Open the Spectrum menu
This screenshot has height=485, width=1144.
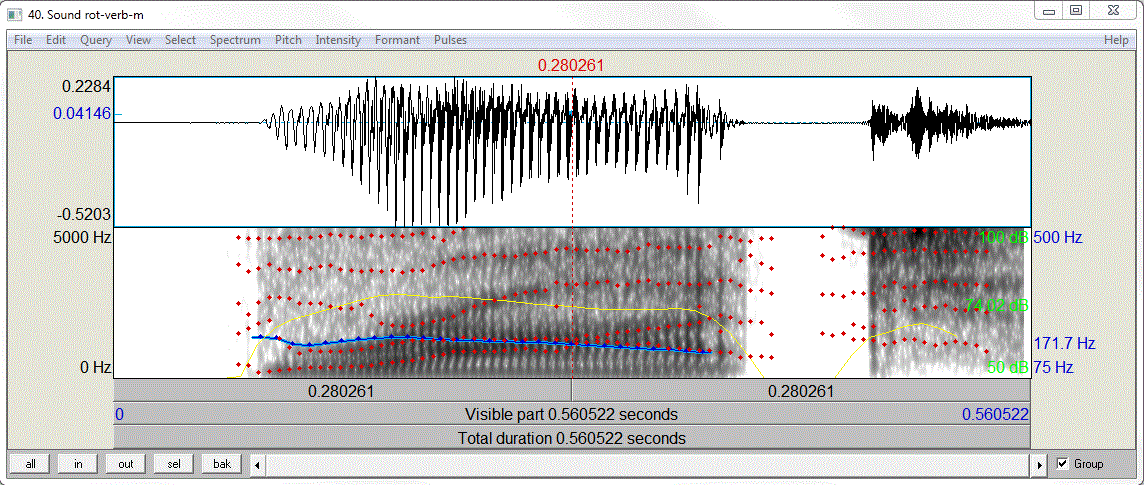tap(235, 40)
